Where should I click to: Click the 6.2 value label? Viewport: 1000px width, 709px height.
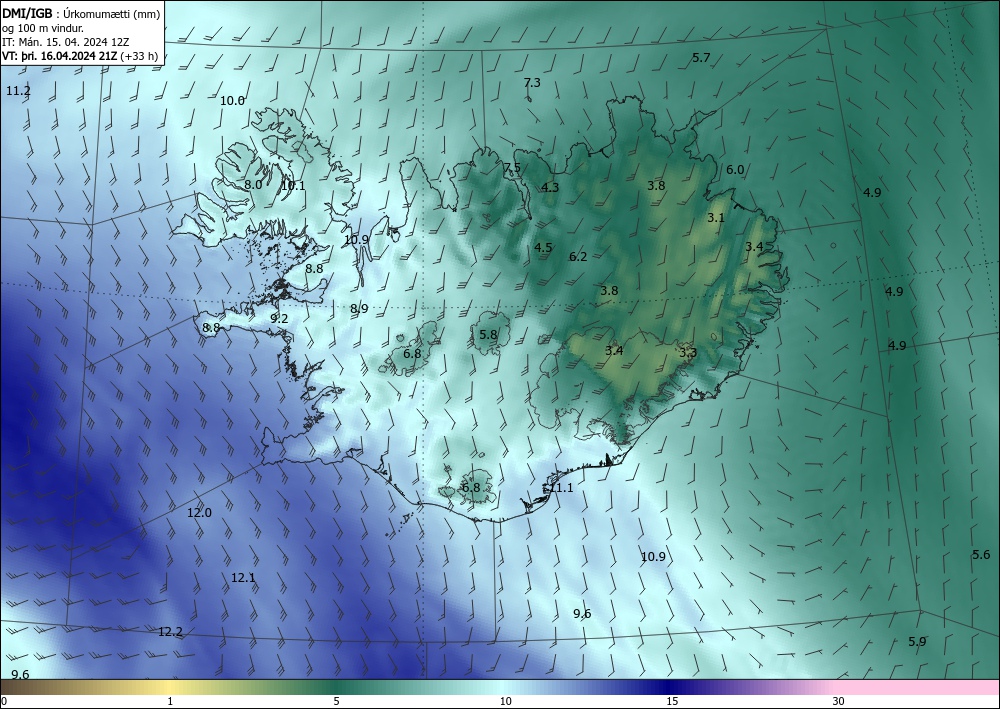tap(578, 257)
